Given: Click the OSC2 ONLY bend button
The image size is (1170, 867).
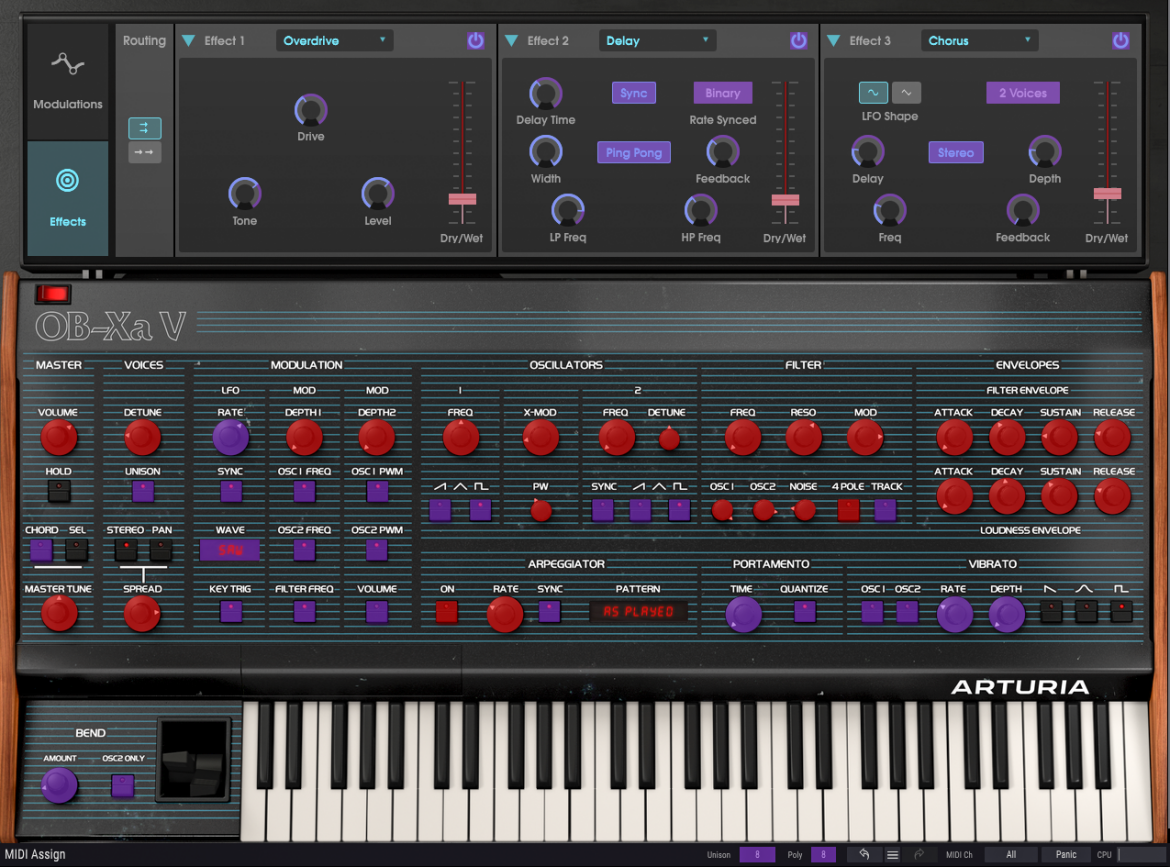Looking at the screenshot, I should (122, 785).
